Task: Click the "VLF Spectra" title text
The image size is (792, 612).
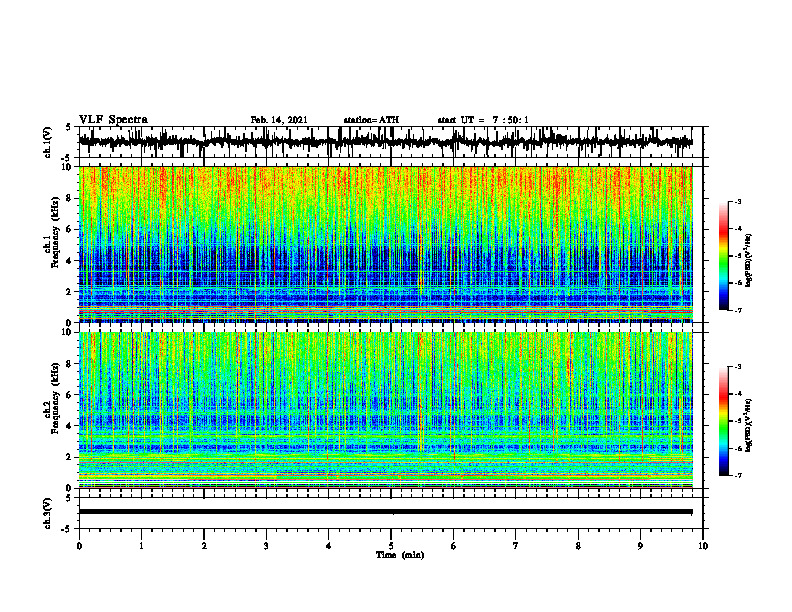Action: (x=113, y=120)
